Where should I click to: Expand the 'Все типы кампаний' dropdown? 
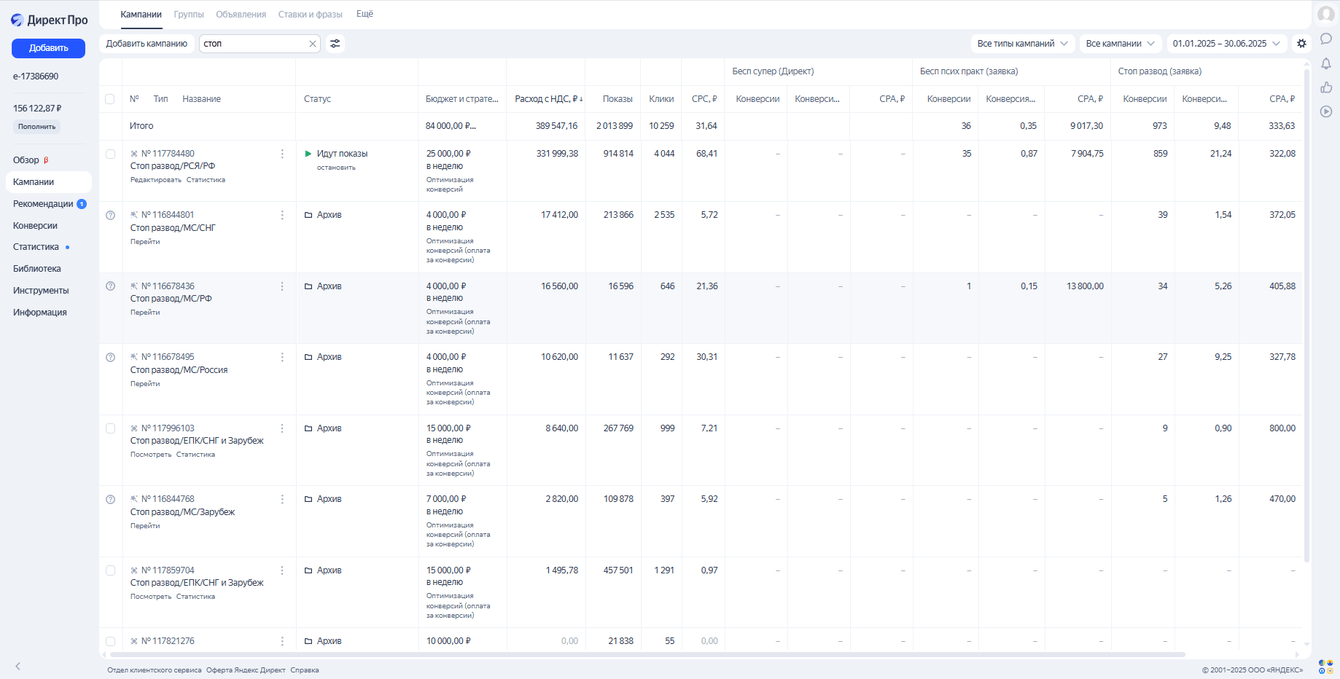(x=1022, y=44)
